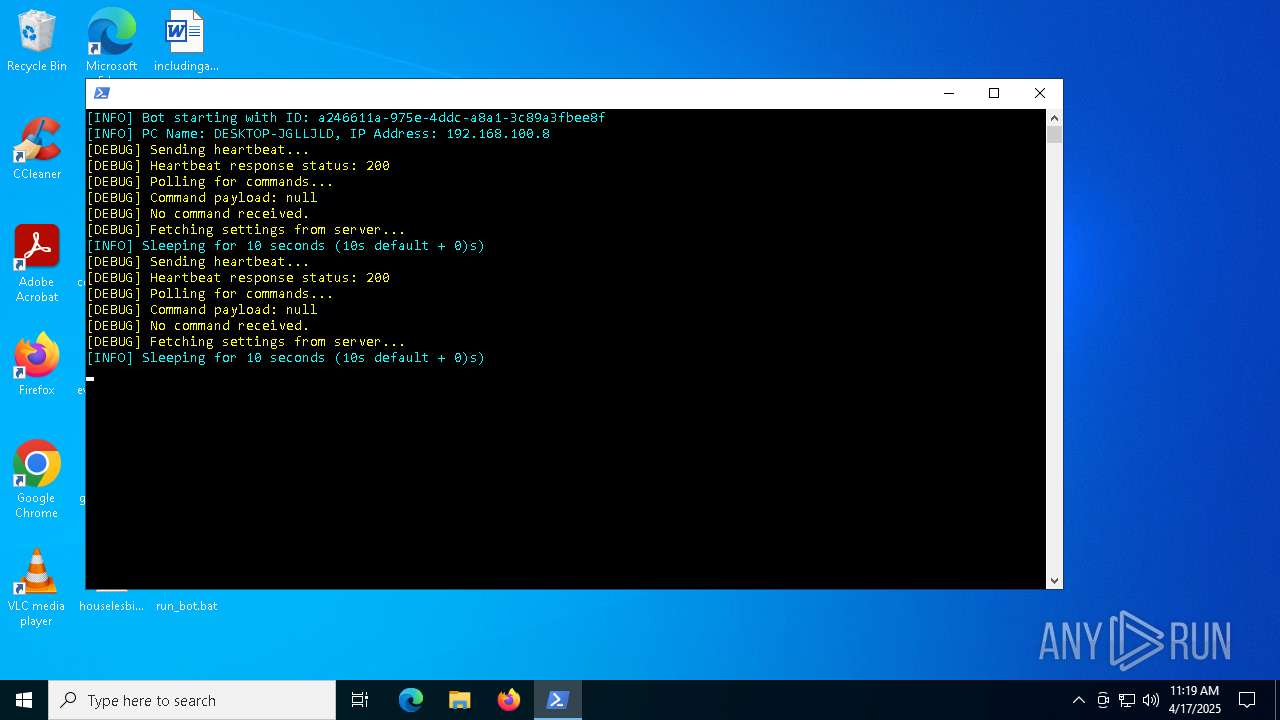Launch the Adobe Acrobat desktop shortcut
This screenshot has width=1280, height=720.
[x=37, y=264]
